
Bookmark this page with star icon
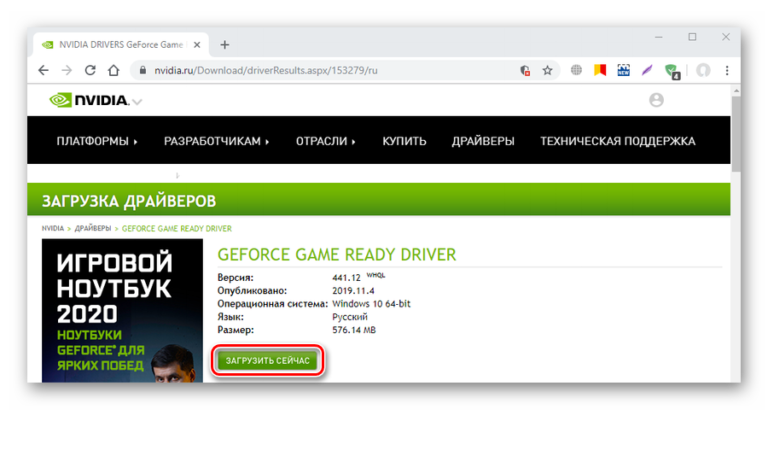coord(547,71)
